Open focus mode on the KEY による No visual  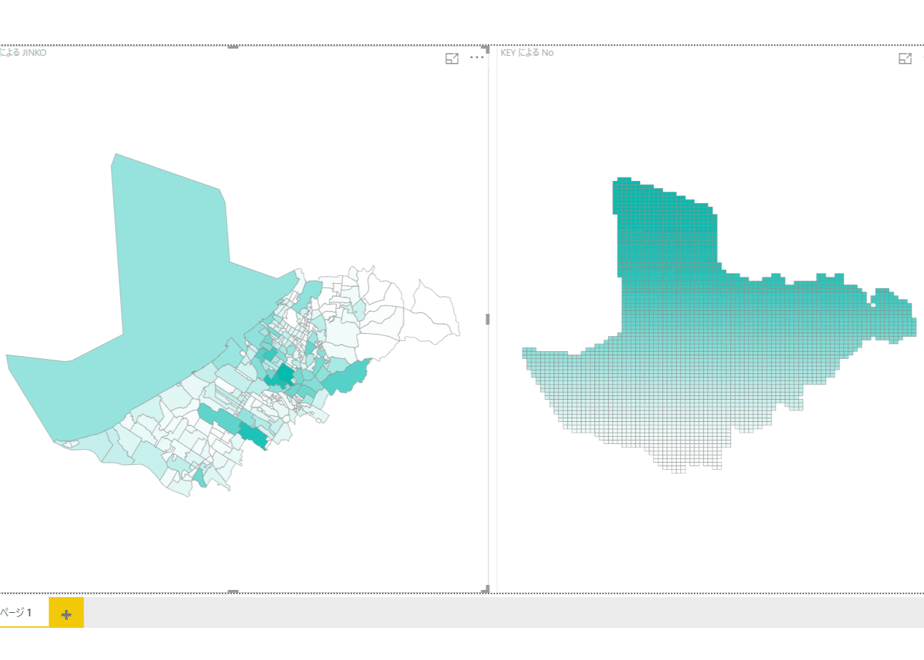pyautogui.click(x=905, y=58)
